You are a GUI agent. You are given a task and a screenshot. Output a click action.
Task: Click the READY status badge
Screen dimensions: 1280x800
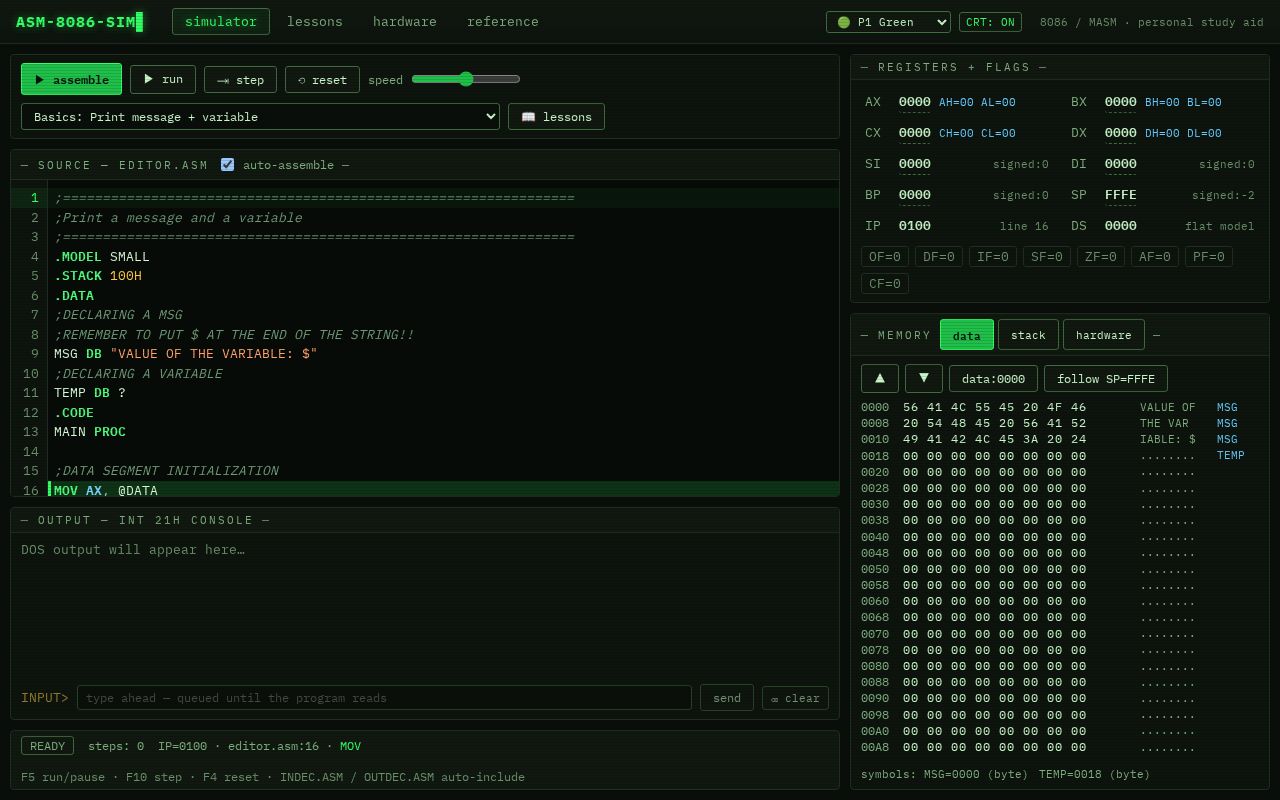coord(47,746)
